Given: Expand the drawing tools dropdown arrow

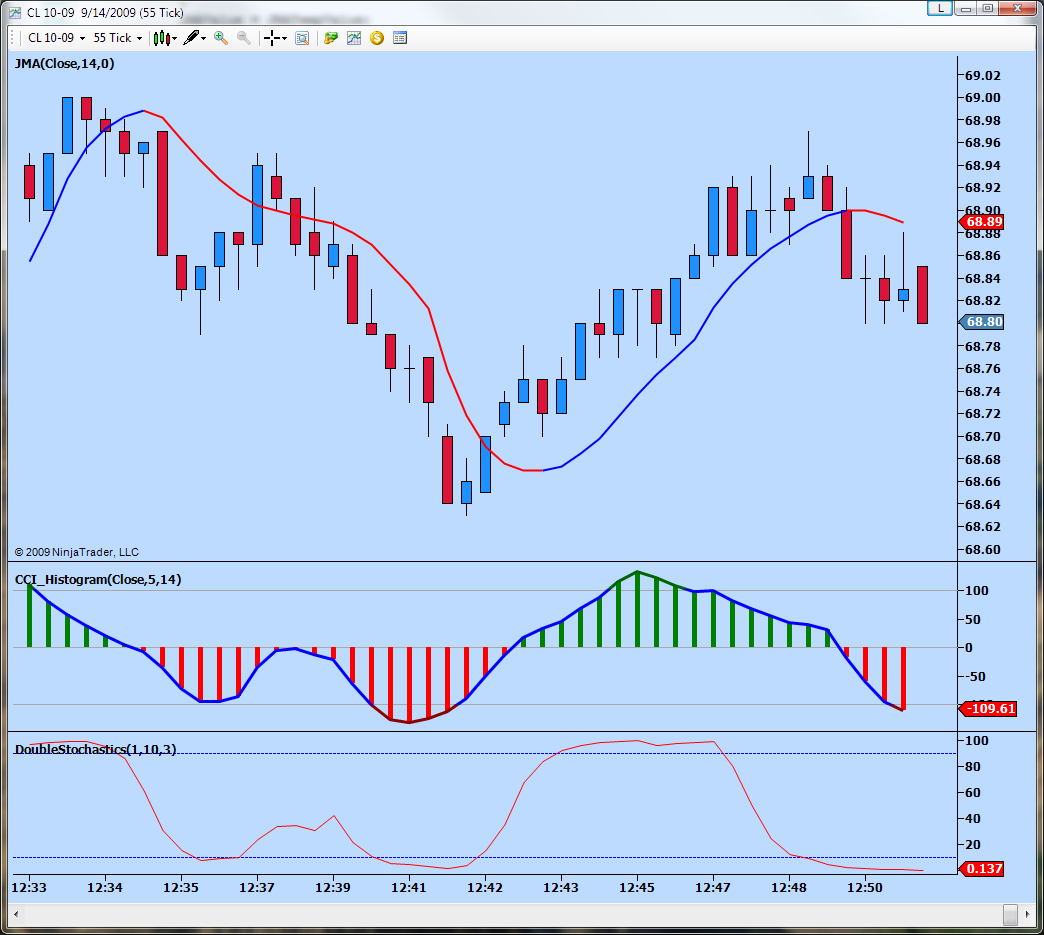Looking at the screenshot, I should point(203,39).
